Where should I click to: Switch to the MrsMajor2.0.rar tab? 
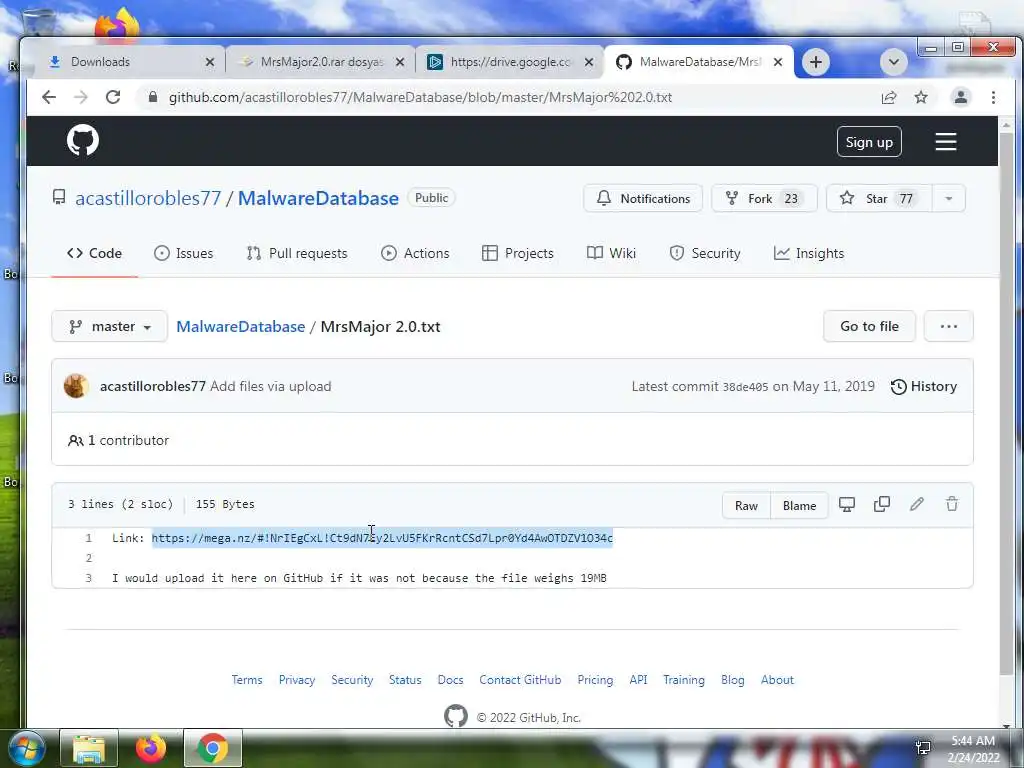[x=320, y=62]
